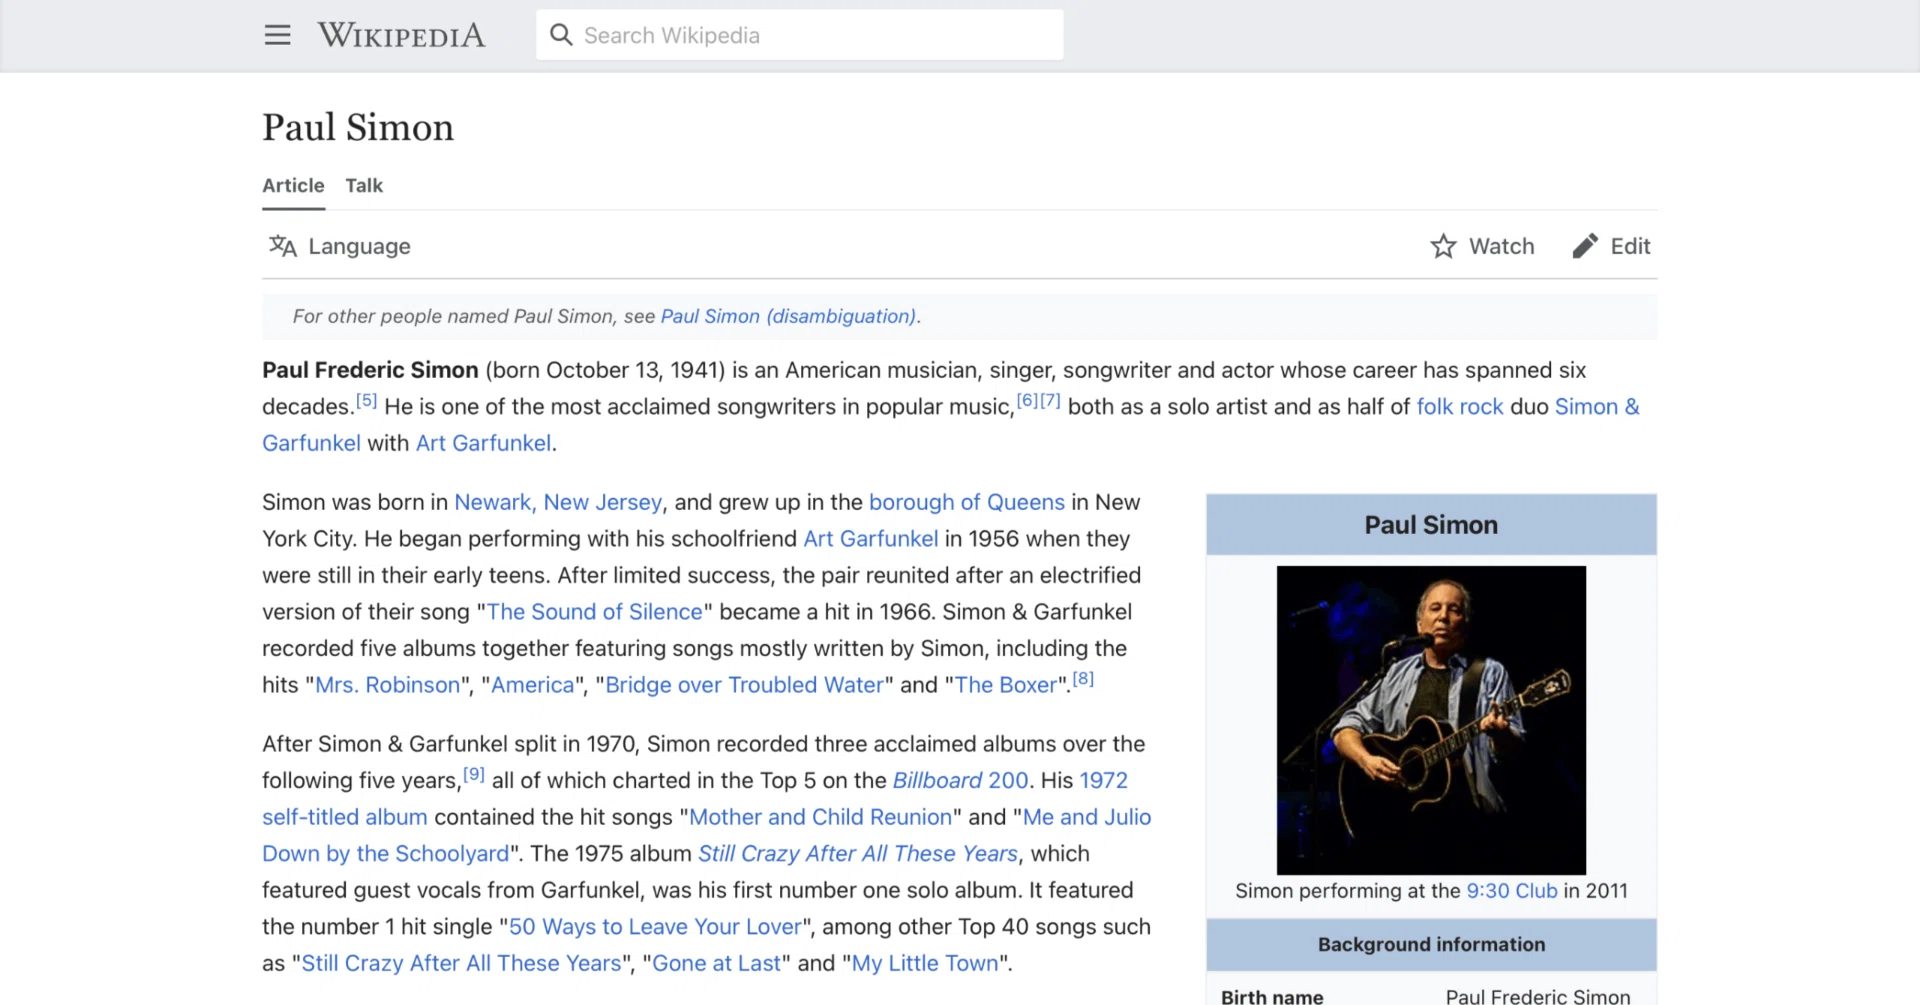The image size is (1920, 1005).
Task: Open Still Crazy After All These Years album link
Action: tap(858, 854)
